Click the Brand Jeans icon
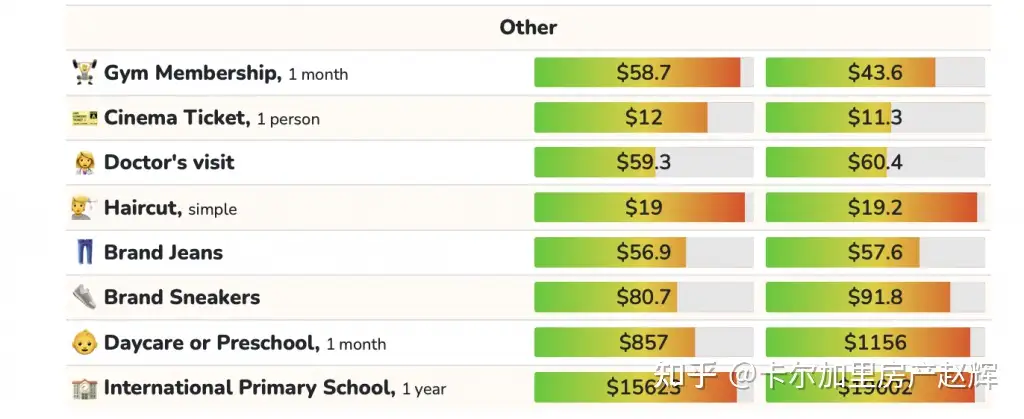This screenshot has height=419, width=1024. tap(84, 253)
